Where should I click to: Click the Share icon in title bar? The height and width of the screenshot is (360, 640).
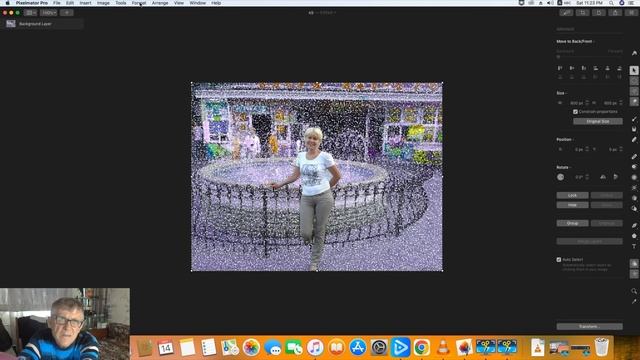pos(615,13)
